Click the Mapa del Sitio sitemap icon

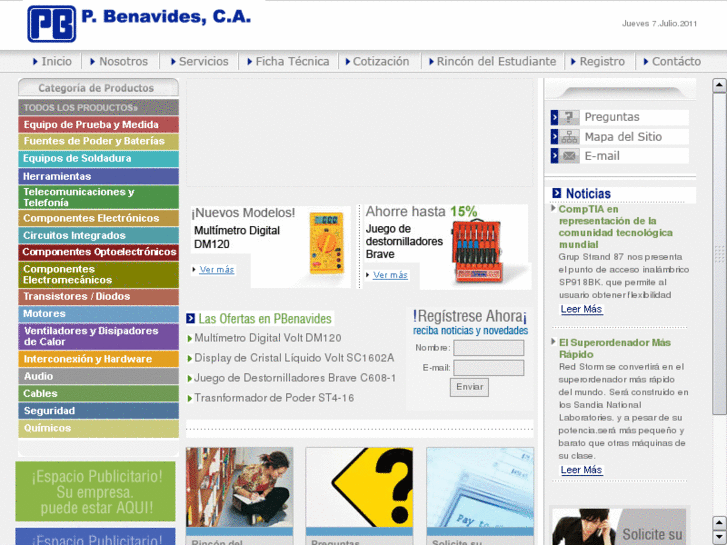pyautogui.click(x=569, y=137)
